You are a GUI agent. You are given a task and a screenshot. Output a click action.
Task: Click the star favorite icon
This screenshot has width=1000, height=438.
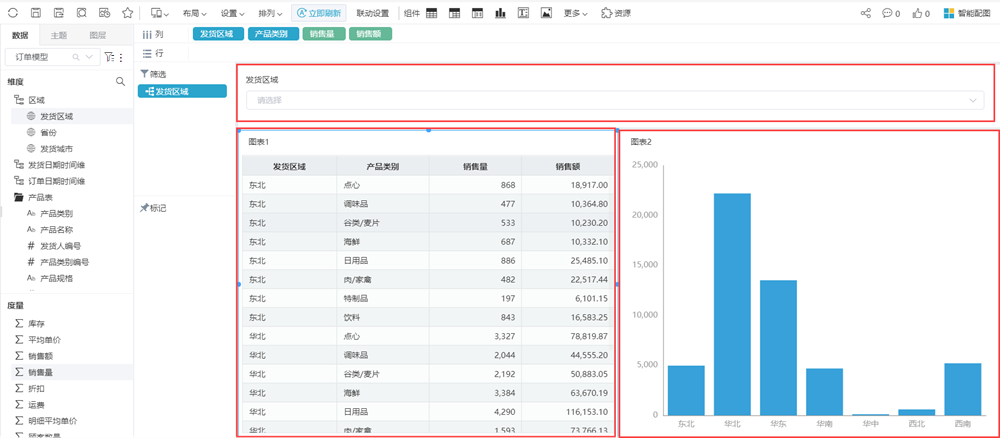[128, 13]
